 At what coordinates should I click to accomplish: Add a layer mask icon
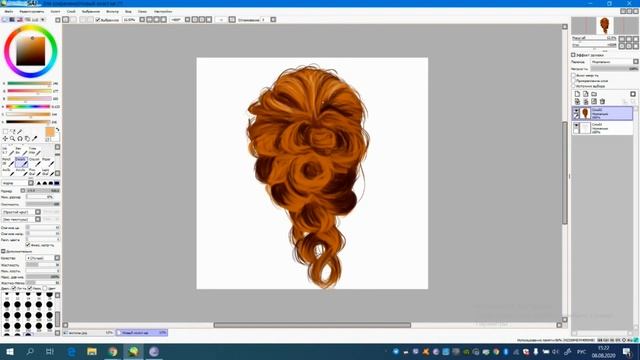(633, 94)
